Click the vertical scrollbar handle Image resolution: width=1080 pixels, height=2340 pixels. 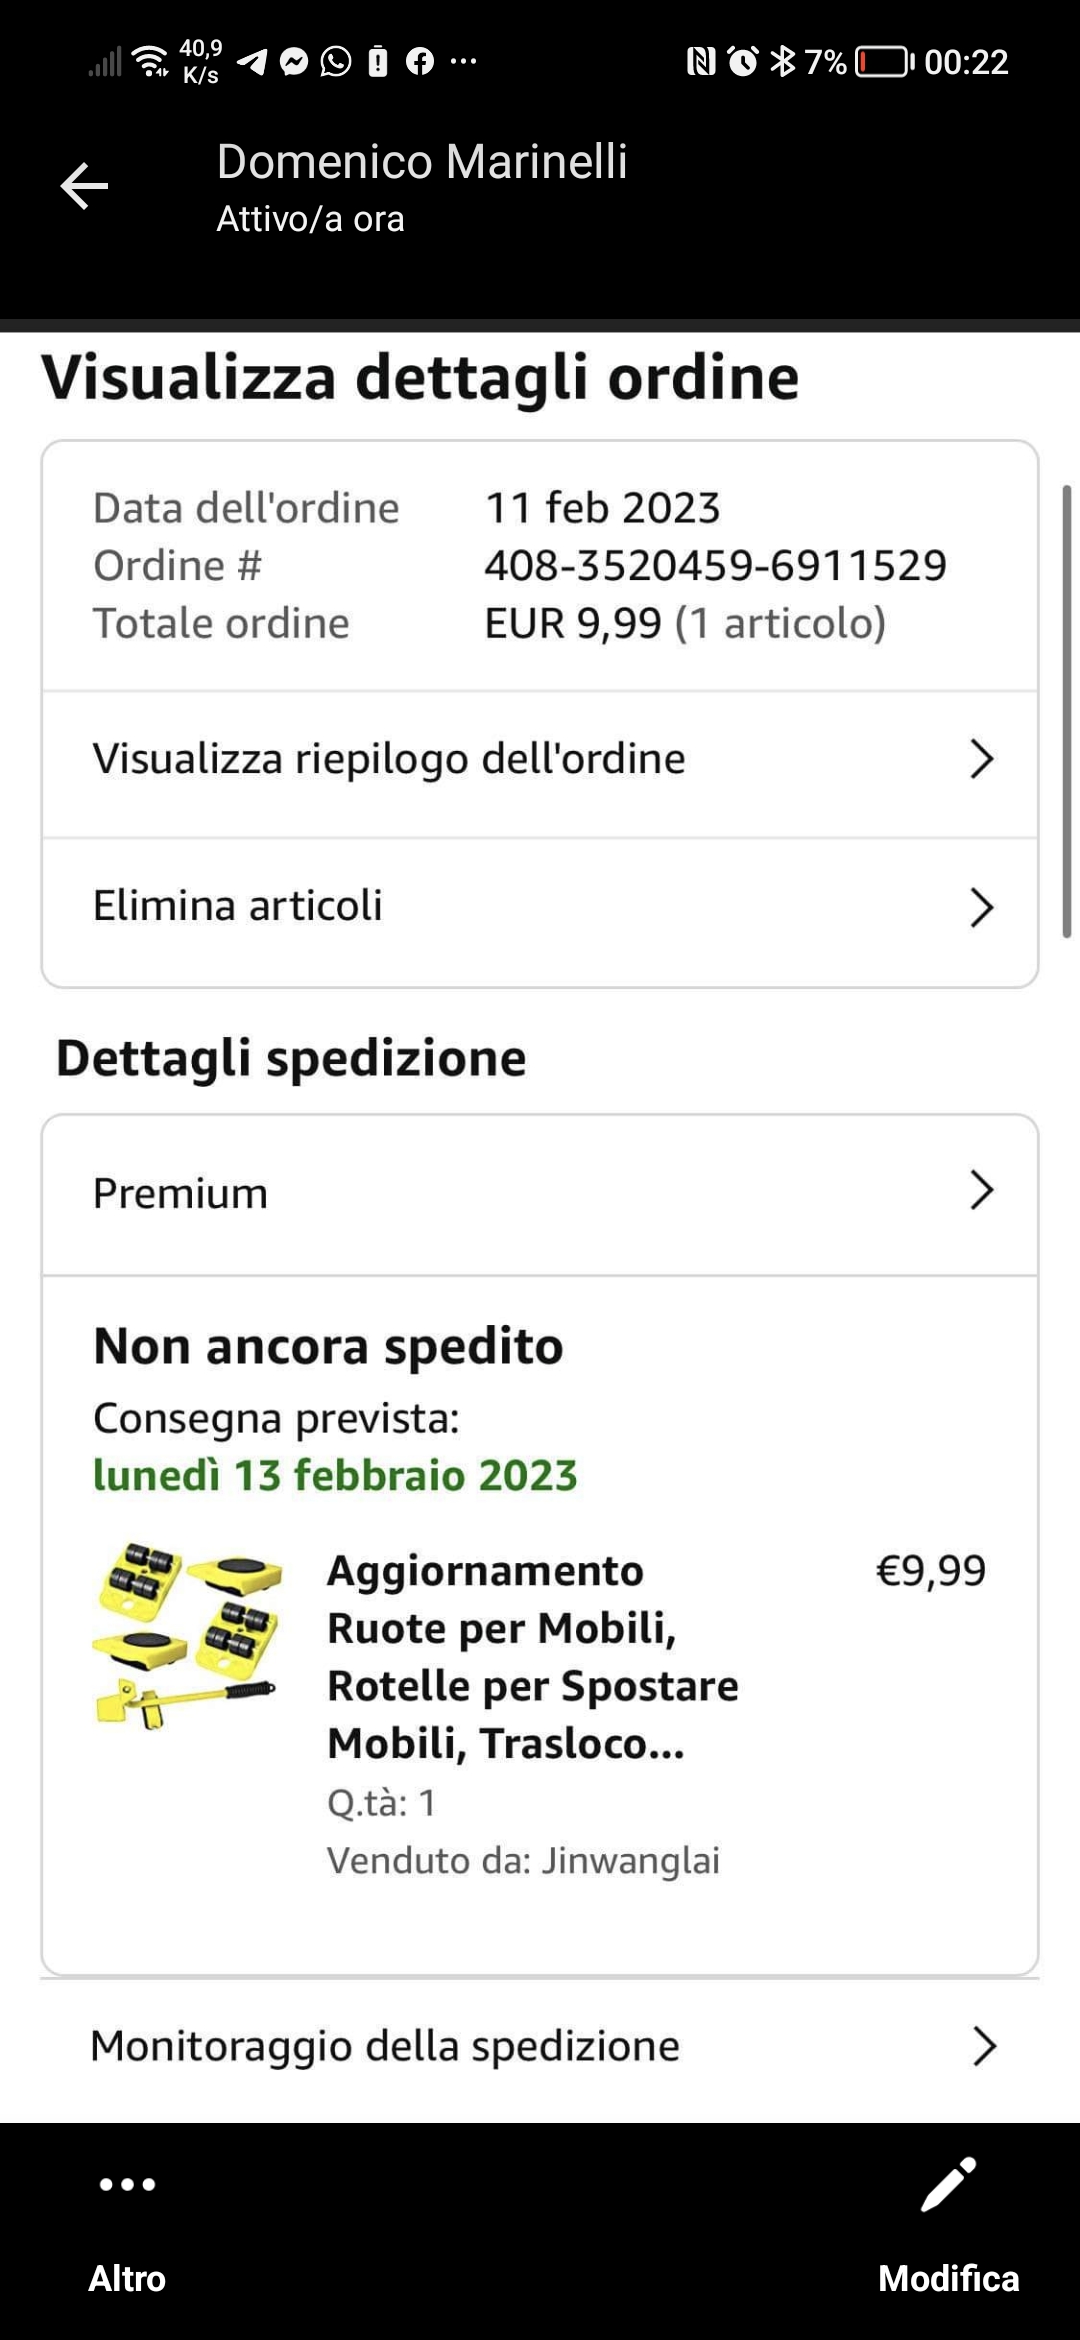(x=1066, y=710)
